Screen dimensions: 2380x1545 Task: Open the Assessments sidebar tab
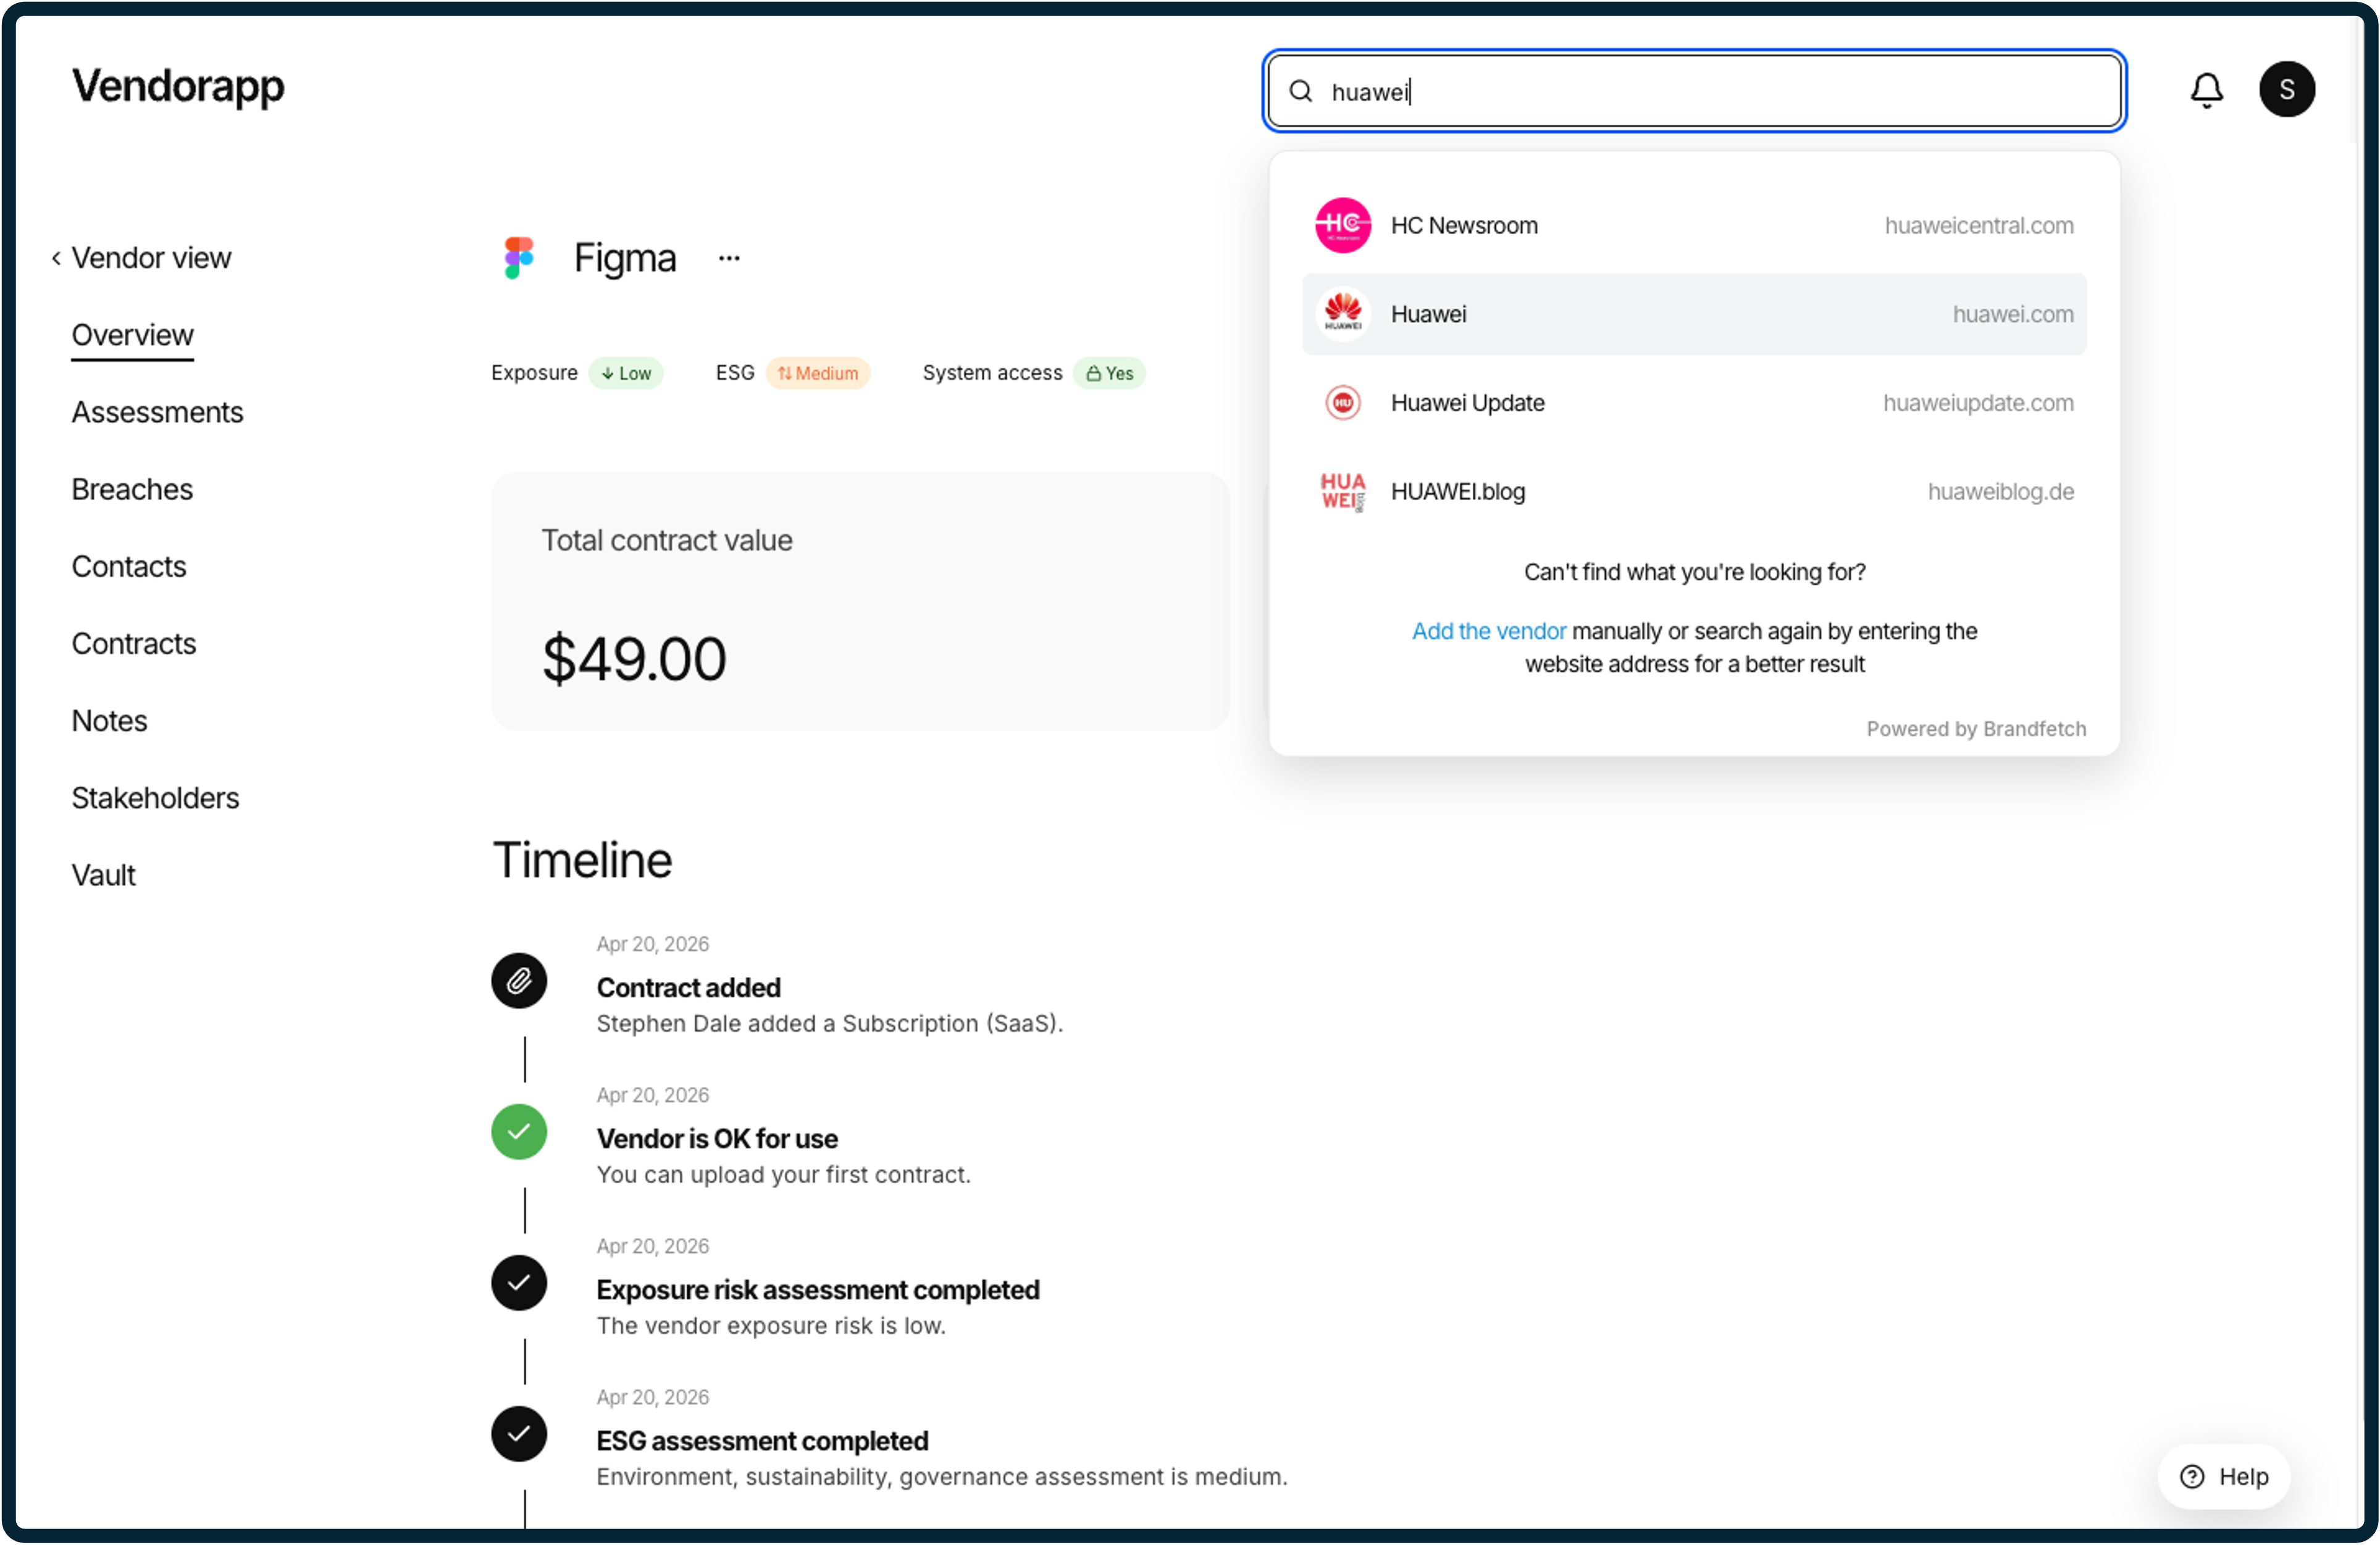pyautogui.click(x=157, y=412)
